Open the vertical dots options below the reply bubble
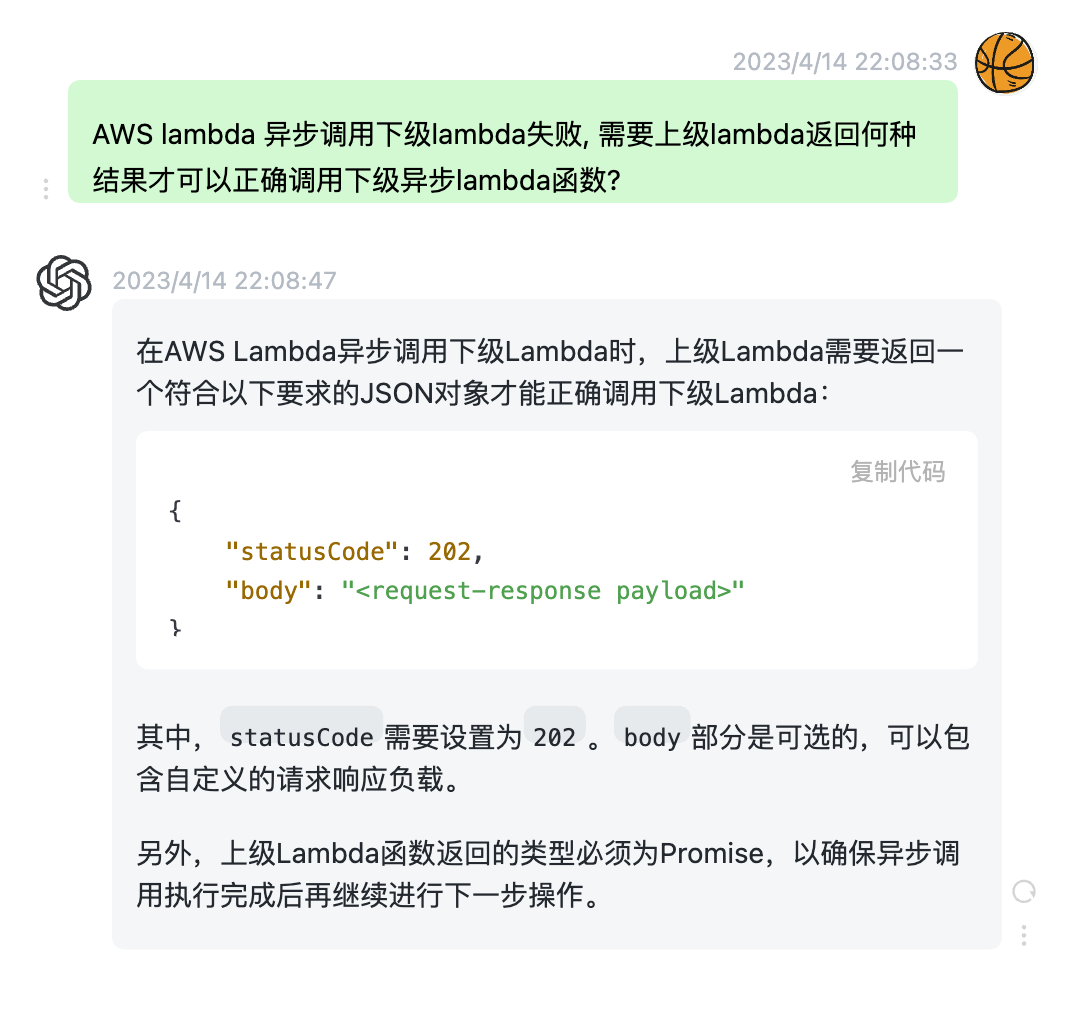Viewport: 1070px width, 1030px height. pos(1023,936)
